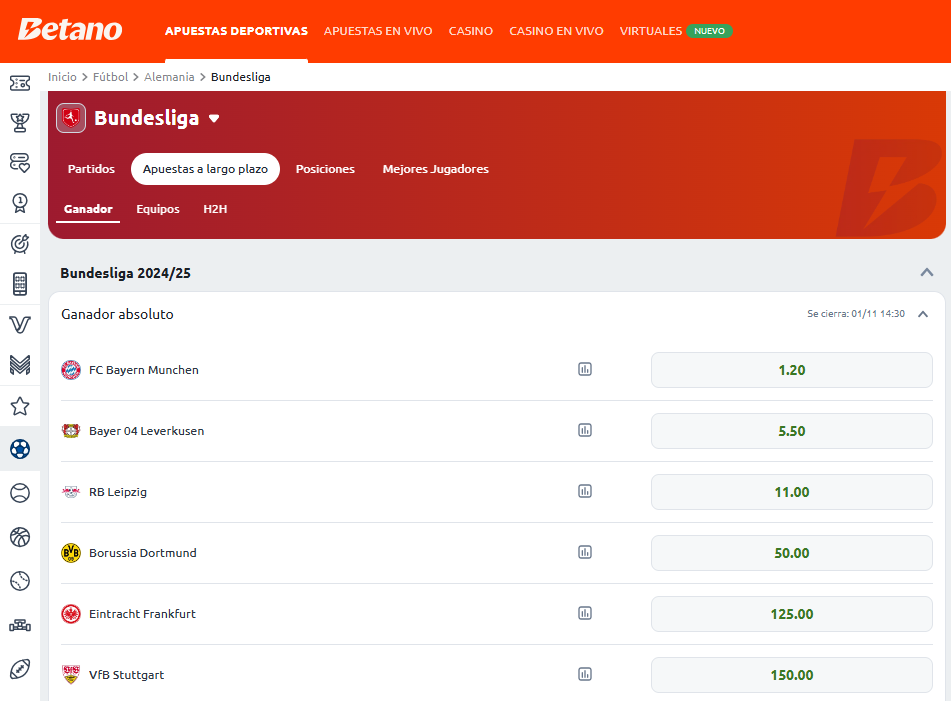The image size is (951, 701).
Task: Select Apuestas a largo plazo tab
Action: point(205,169)
